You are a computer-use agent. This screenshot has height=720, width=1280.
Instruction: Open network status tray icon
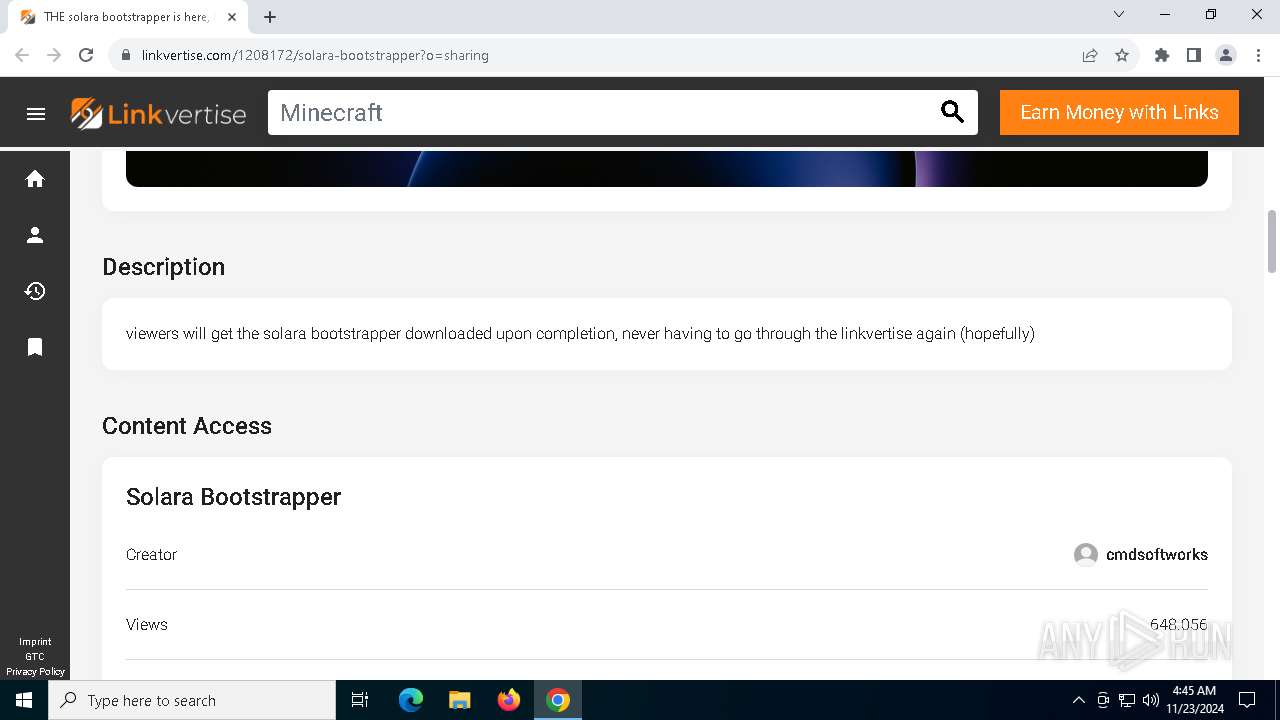pyautogui.click(x=1127, y=700)
